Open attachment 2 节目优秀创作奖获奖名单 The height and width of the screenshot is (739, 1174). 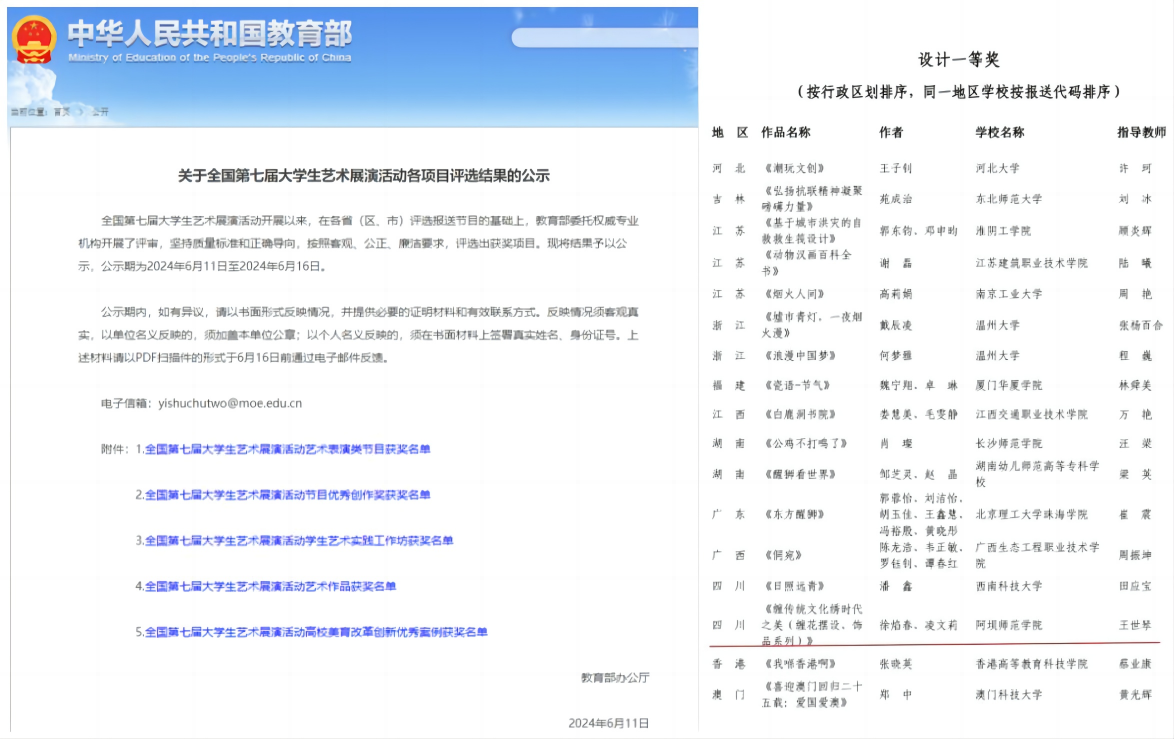coord(287,495)
